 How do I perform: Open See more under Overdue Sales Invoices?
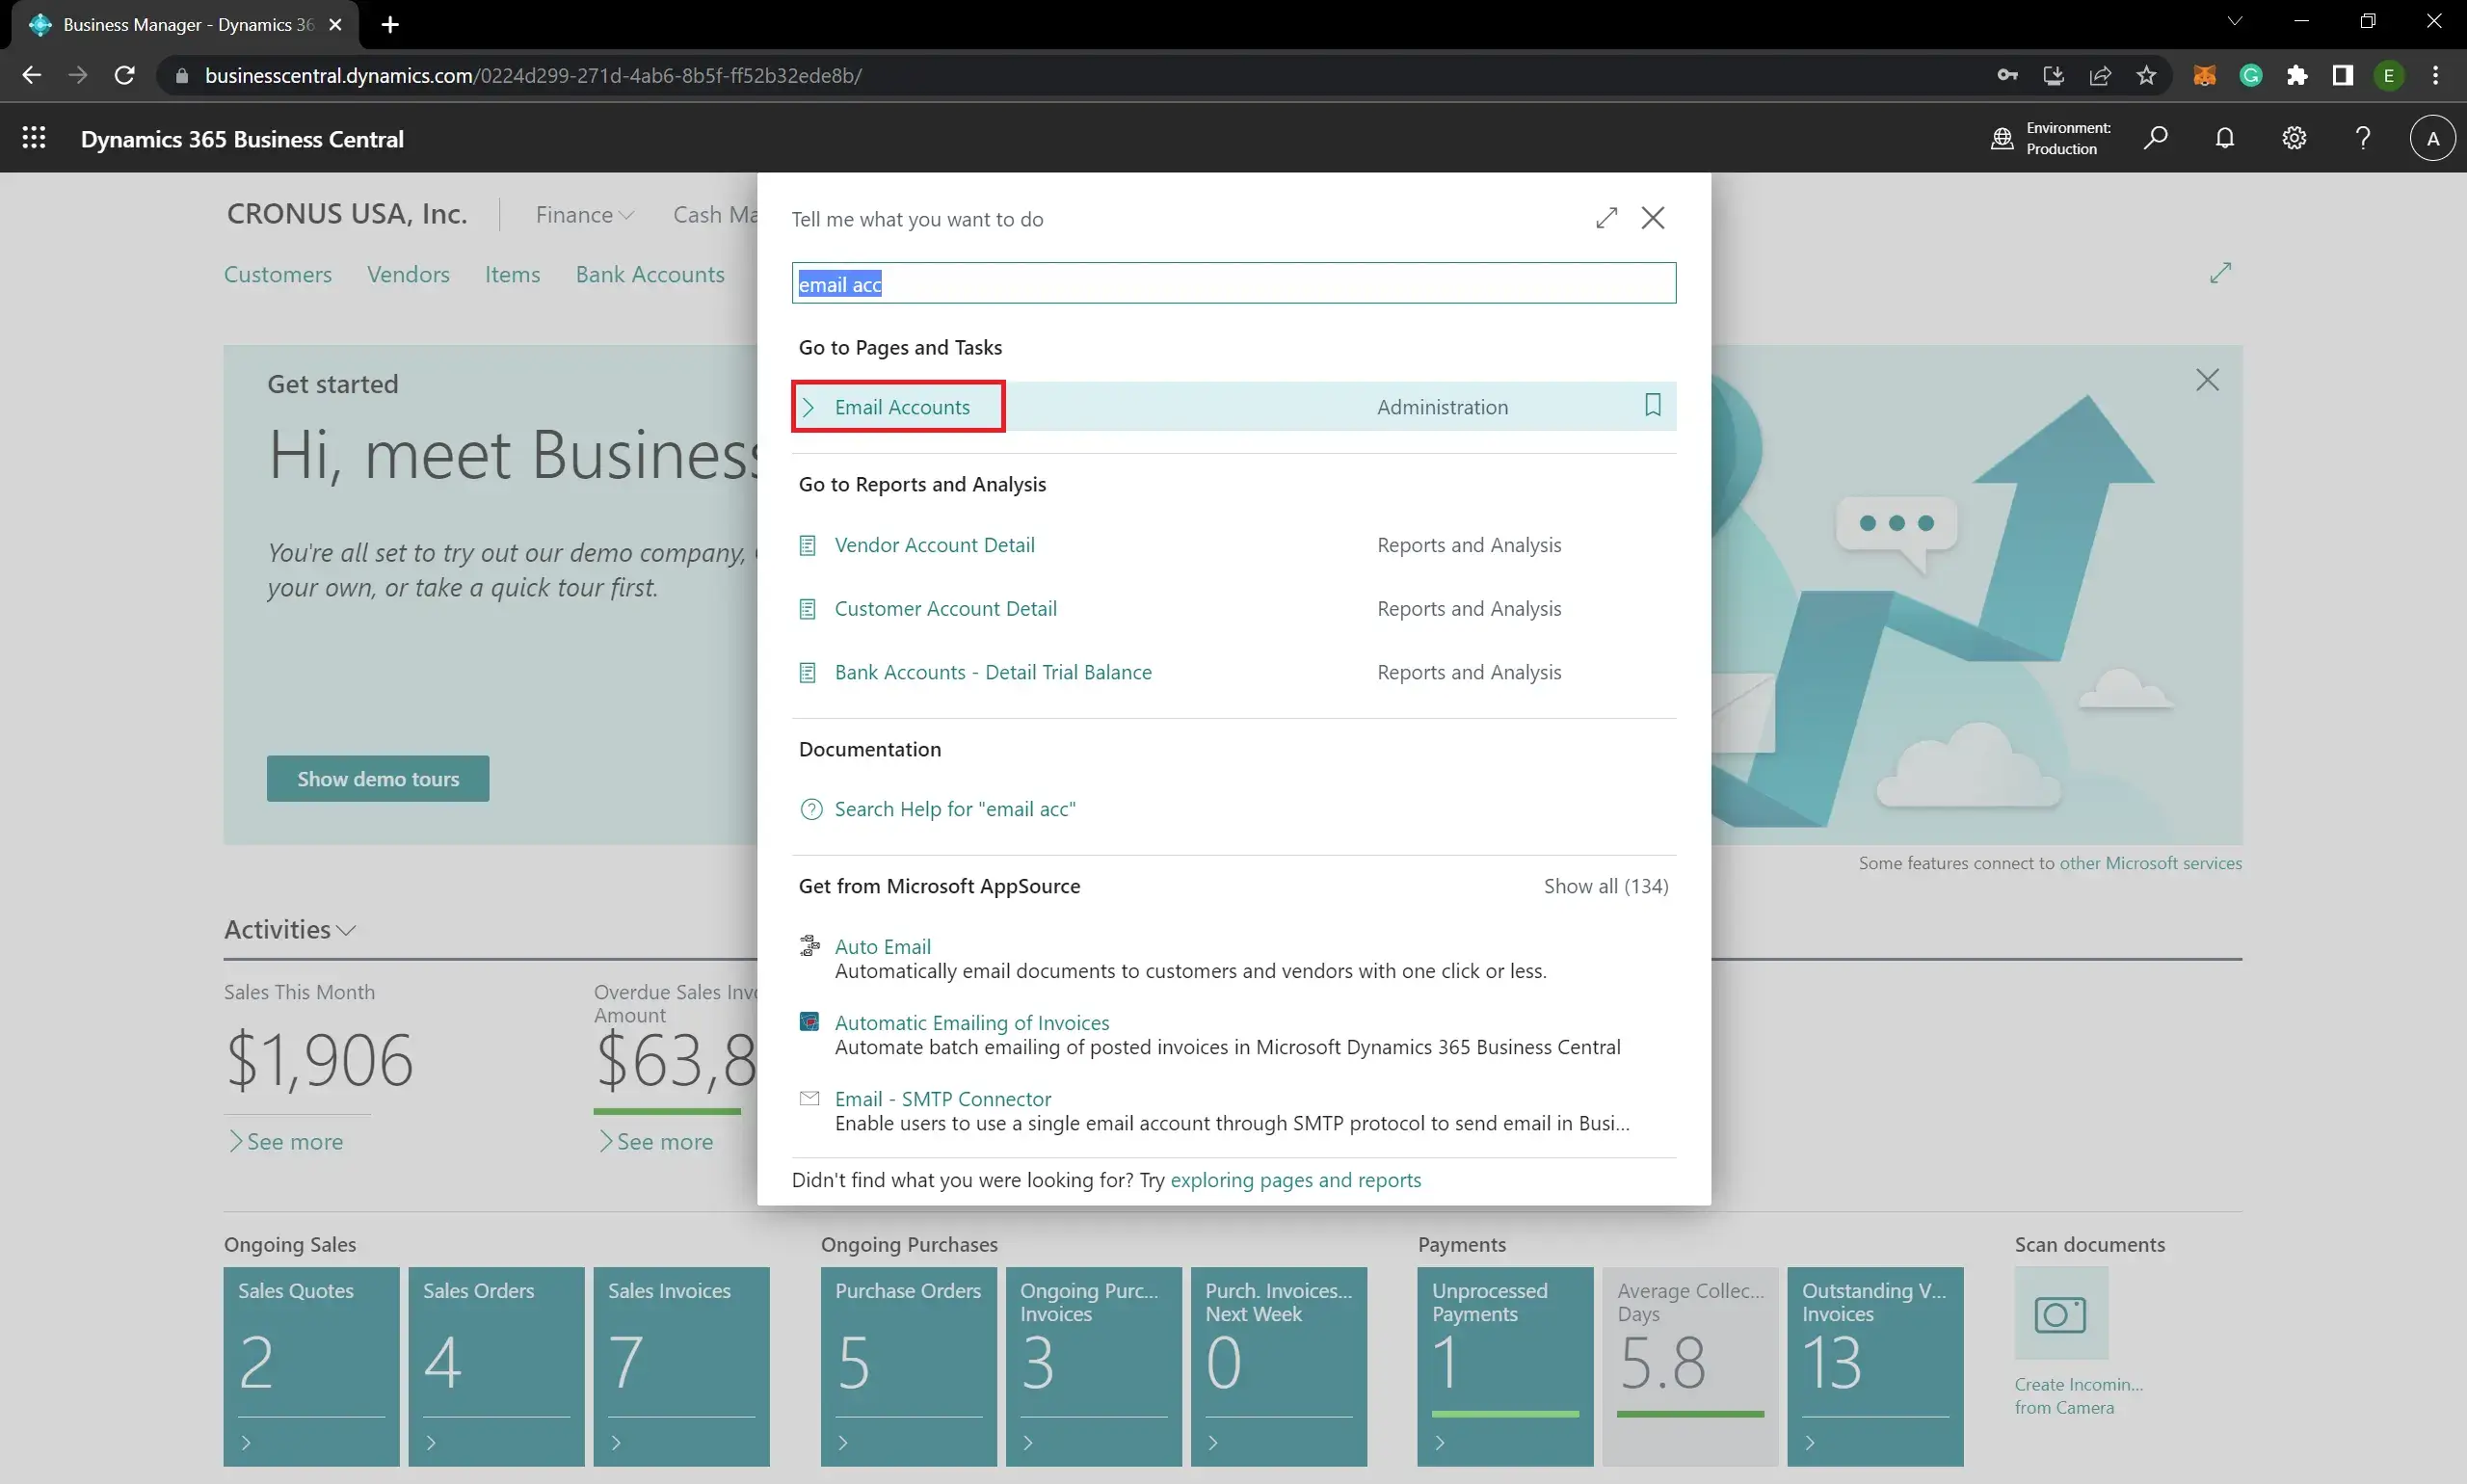656,1141
